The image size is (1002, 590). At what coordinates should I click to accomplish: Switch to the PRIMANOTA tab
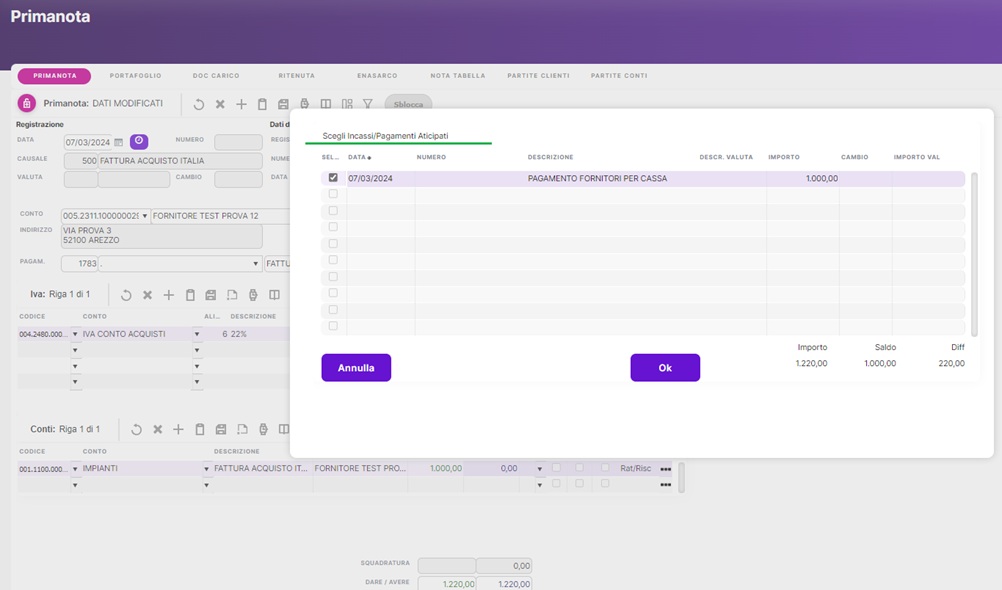(x=54, y=76)
